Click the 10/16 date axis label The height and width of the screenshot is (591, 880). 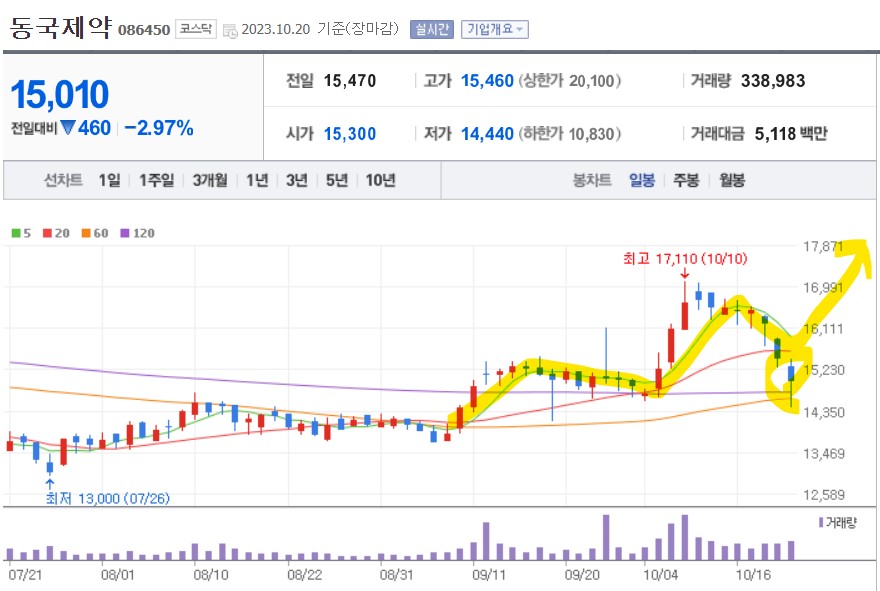tap(753, 575)
